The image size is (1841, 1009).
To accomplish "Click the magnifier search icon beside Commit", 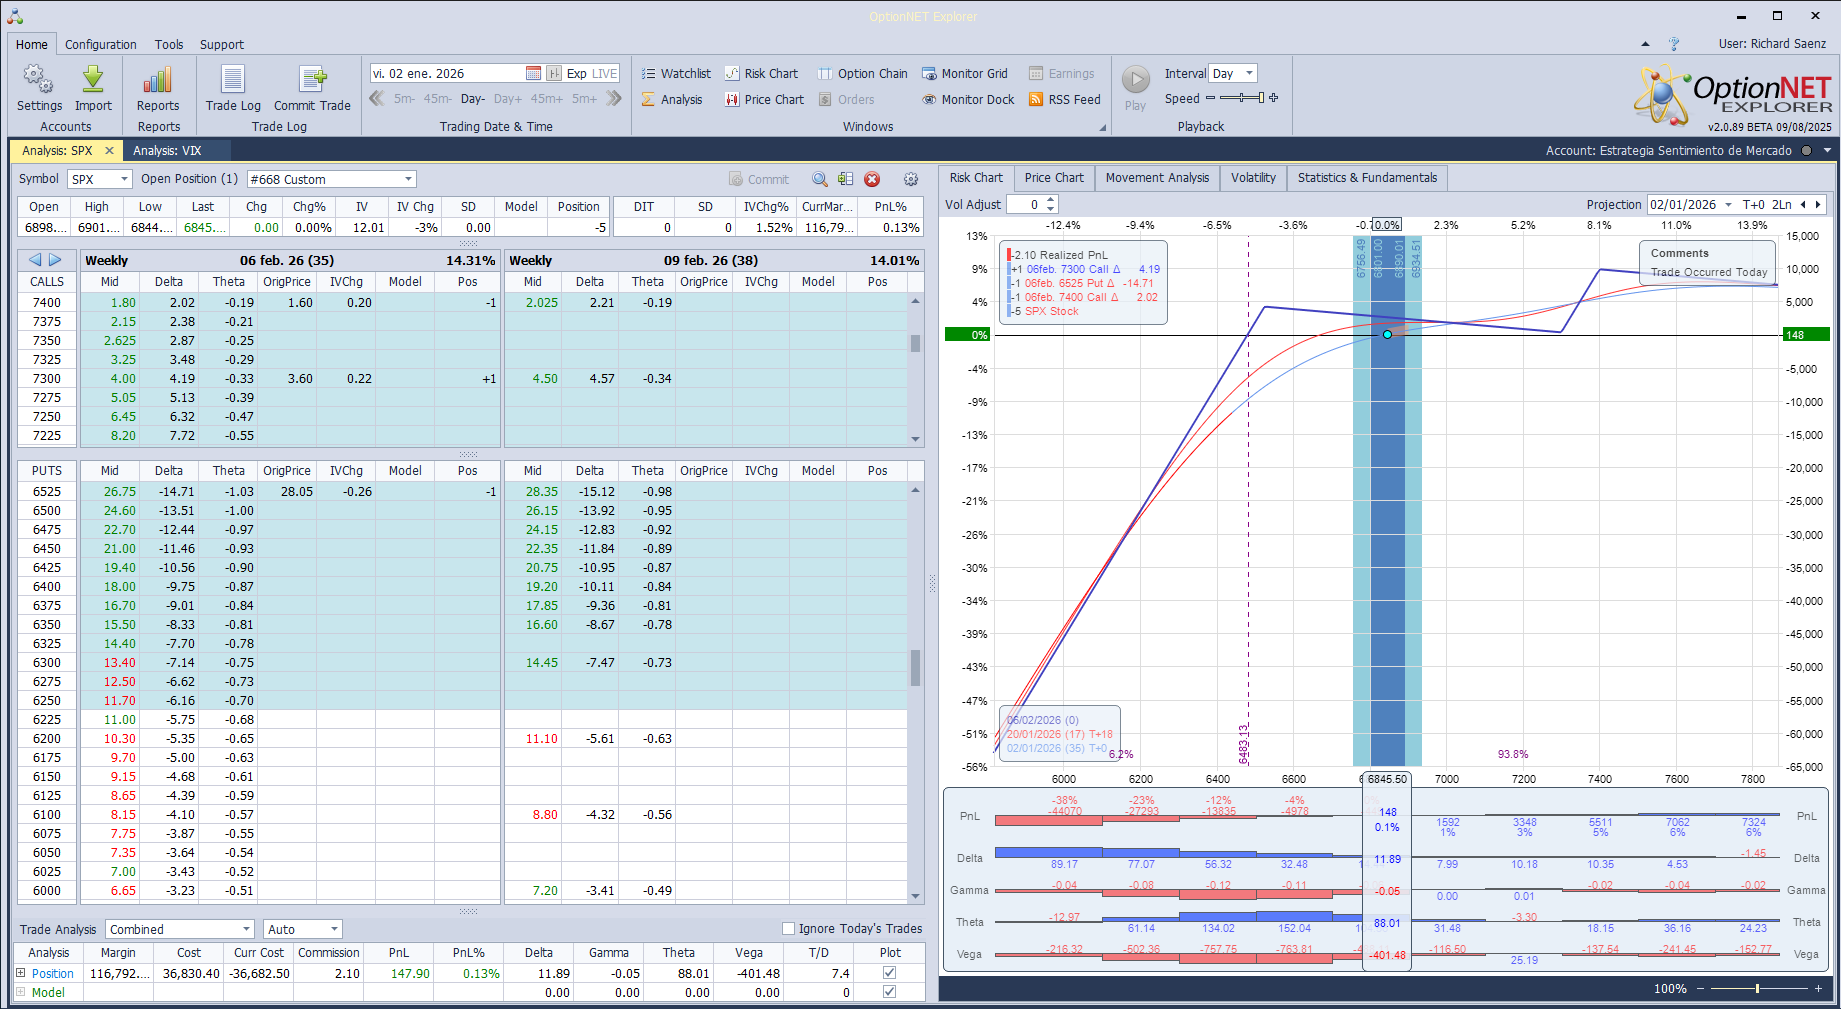I will click(820, 179).
